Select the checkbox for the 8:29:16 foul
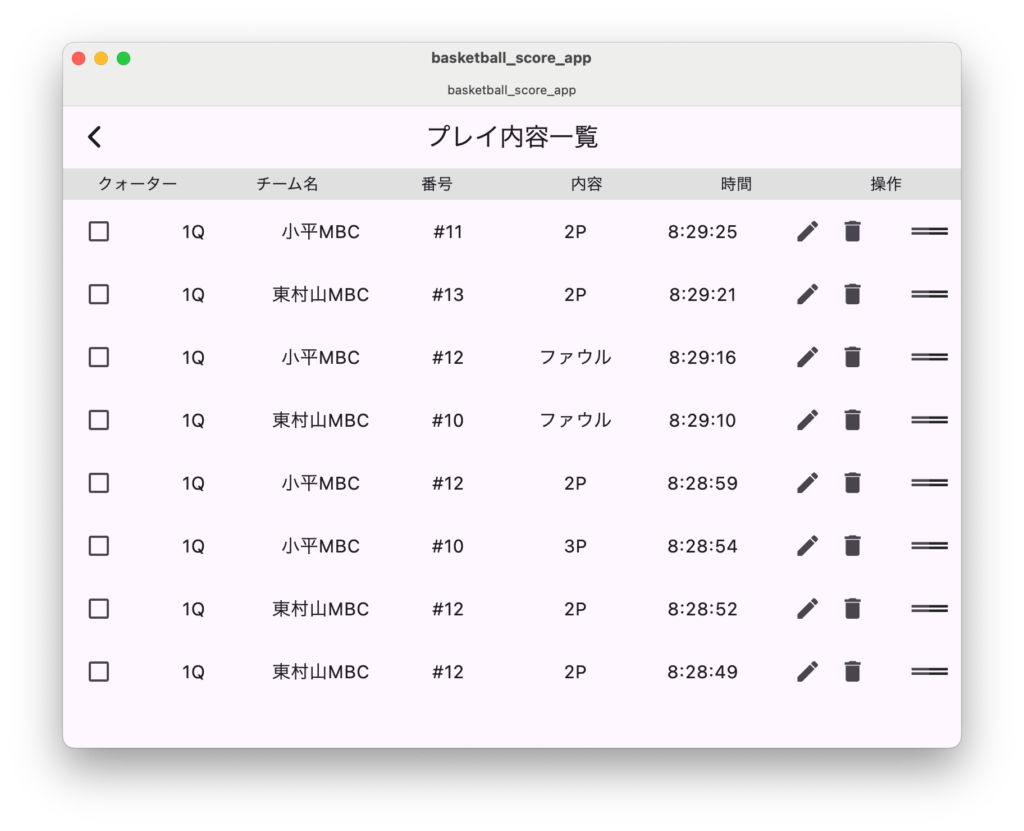1024x831 pixels. pyautogui.click(x=99, y=357)
